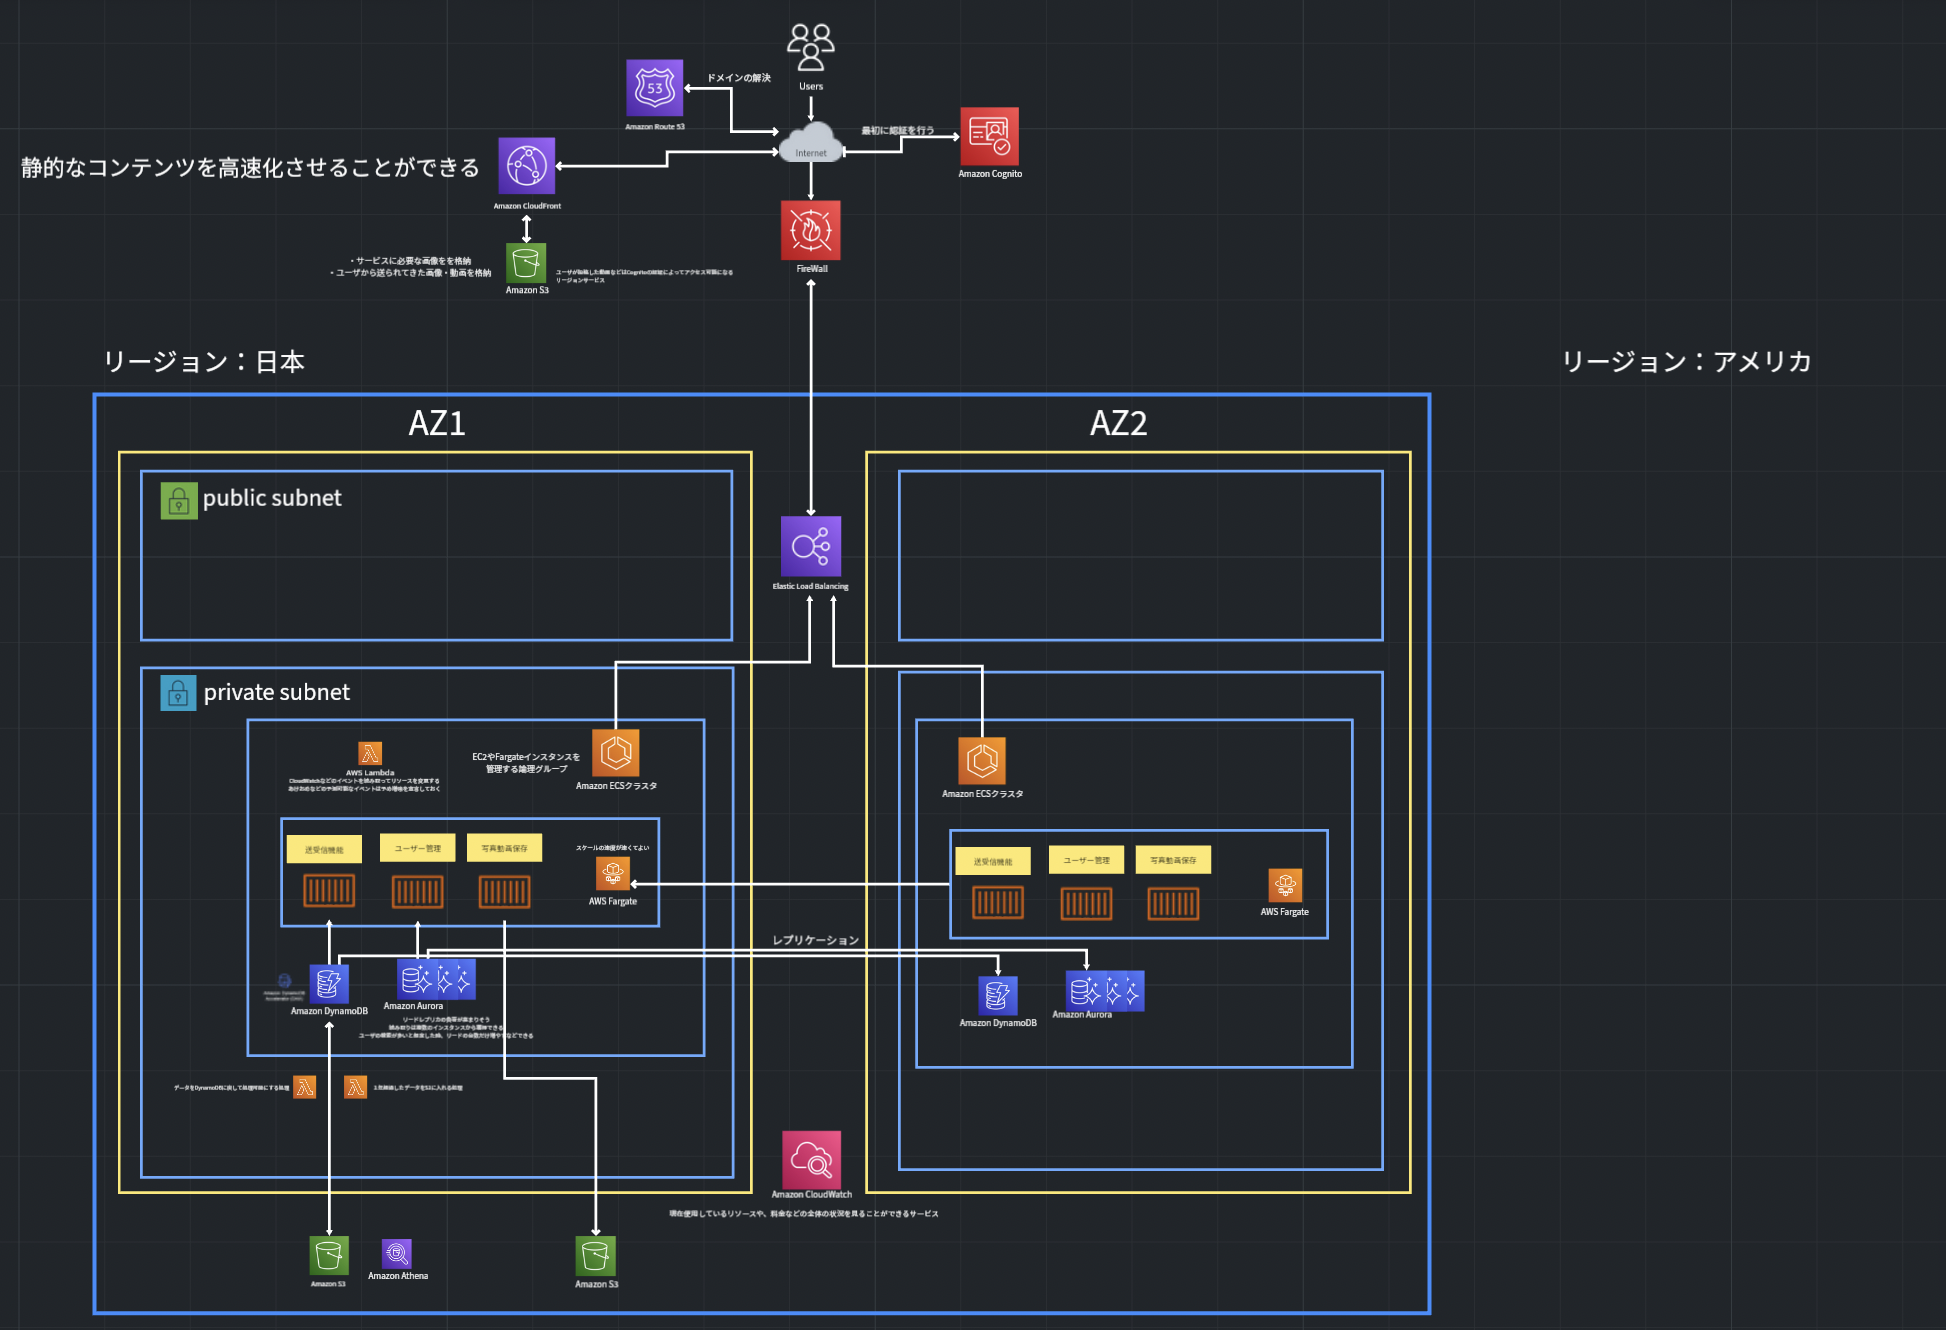
Task: Select the Users icon at top
Action: (810, 48)
